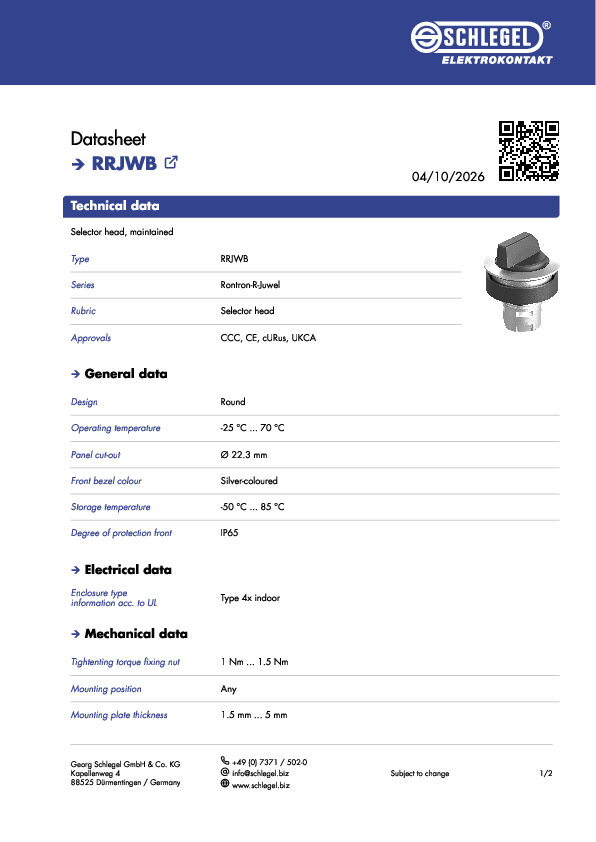The width and height of the screenshot is (596, 842).
Task: Click the Schlegel Elektrokontakt logo
Action: coord(482,43)
